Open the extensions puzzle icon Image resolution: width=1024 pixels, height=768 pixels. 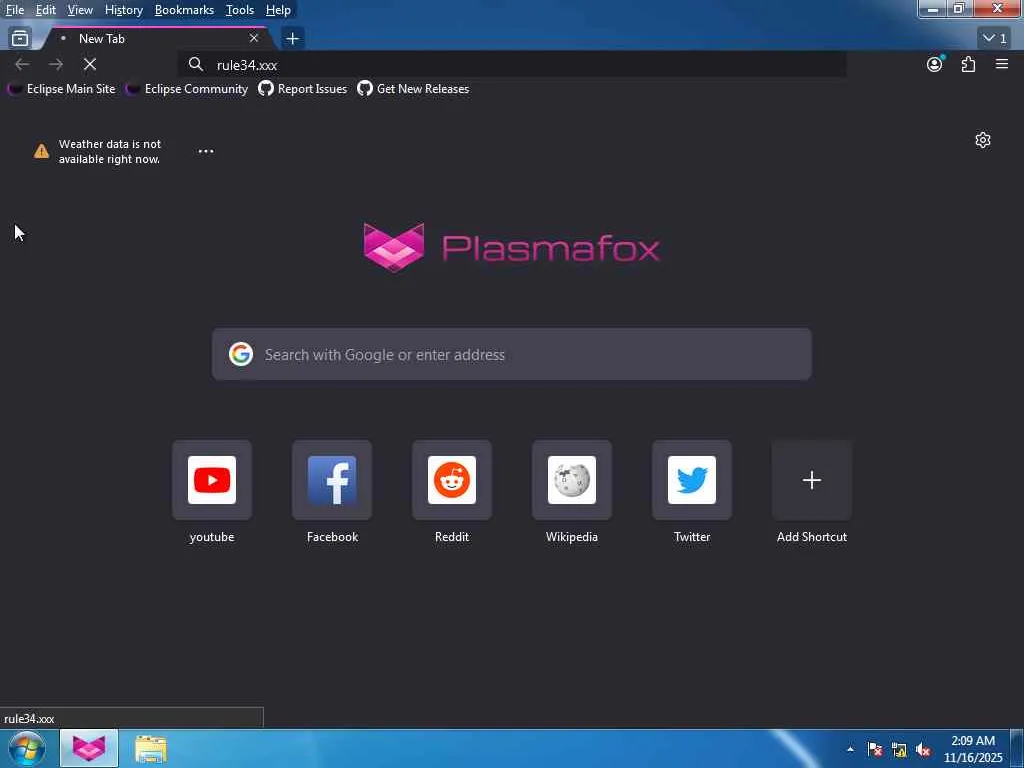968,64
